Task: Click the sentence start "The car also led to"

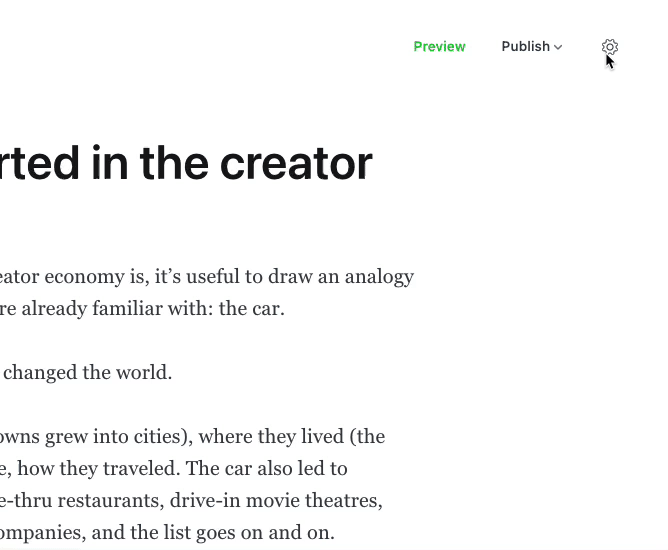Action: 266,469
